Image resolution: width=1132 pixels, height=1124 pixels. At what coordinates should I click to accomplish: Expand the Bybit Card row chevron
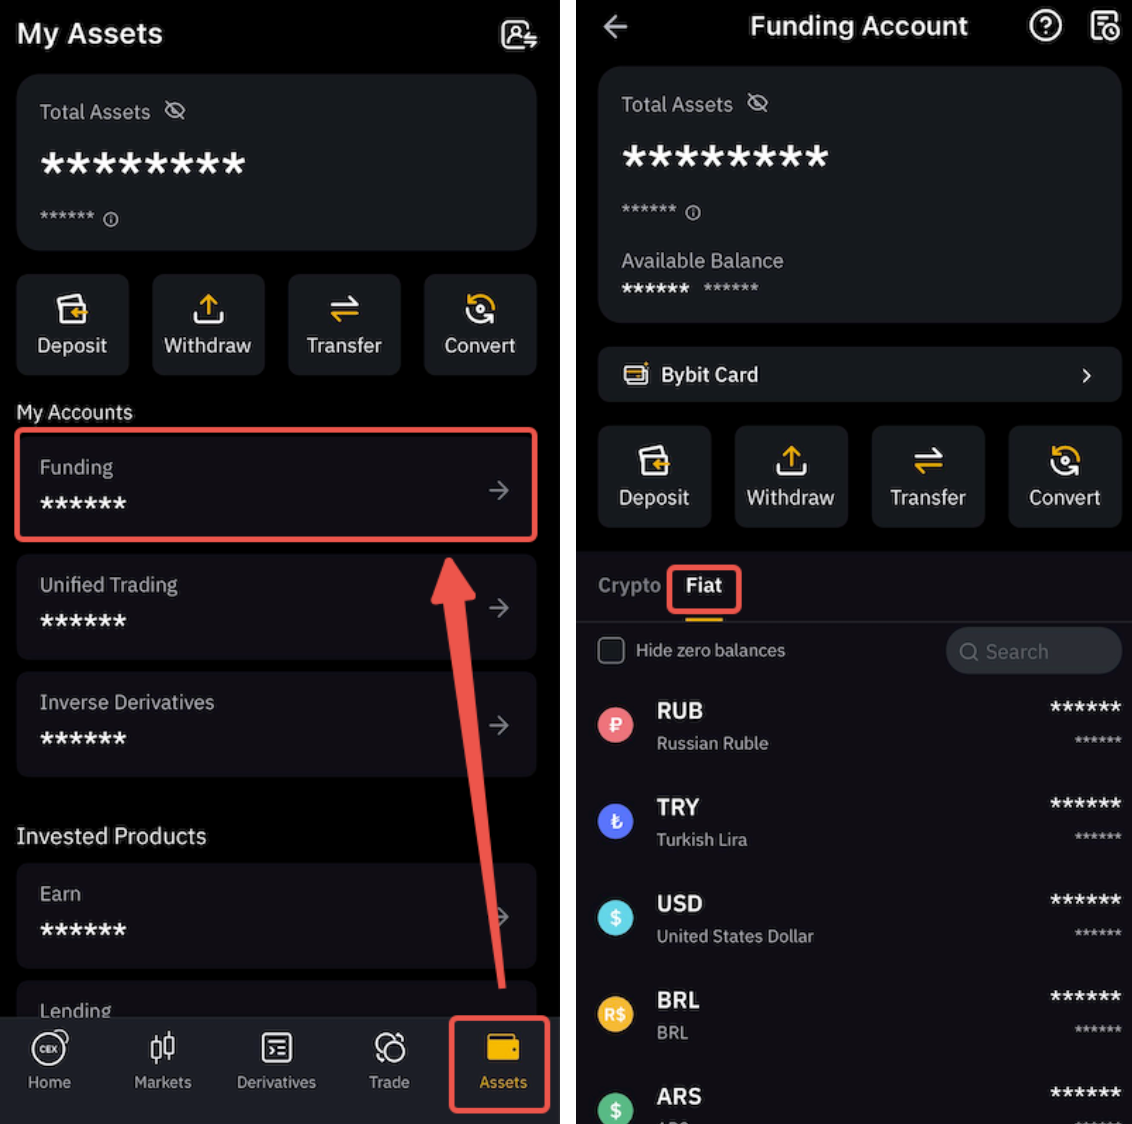click(1086, 375)
